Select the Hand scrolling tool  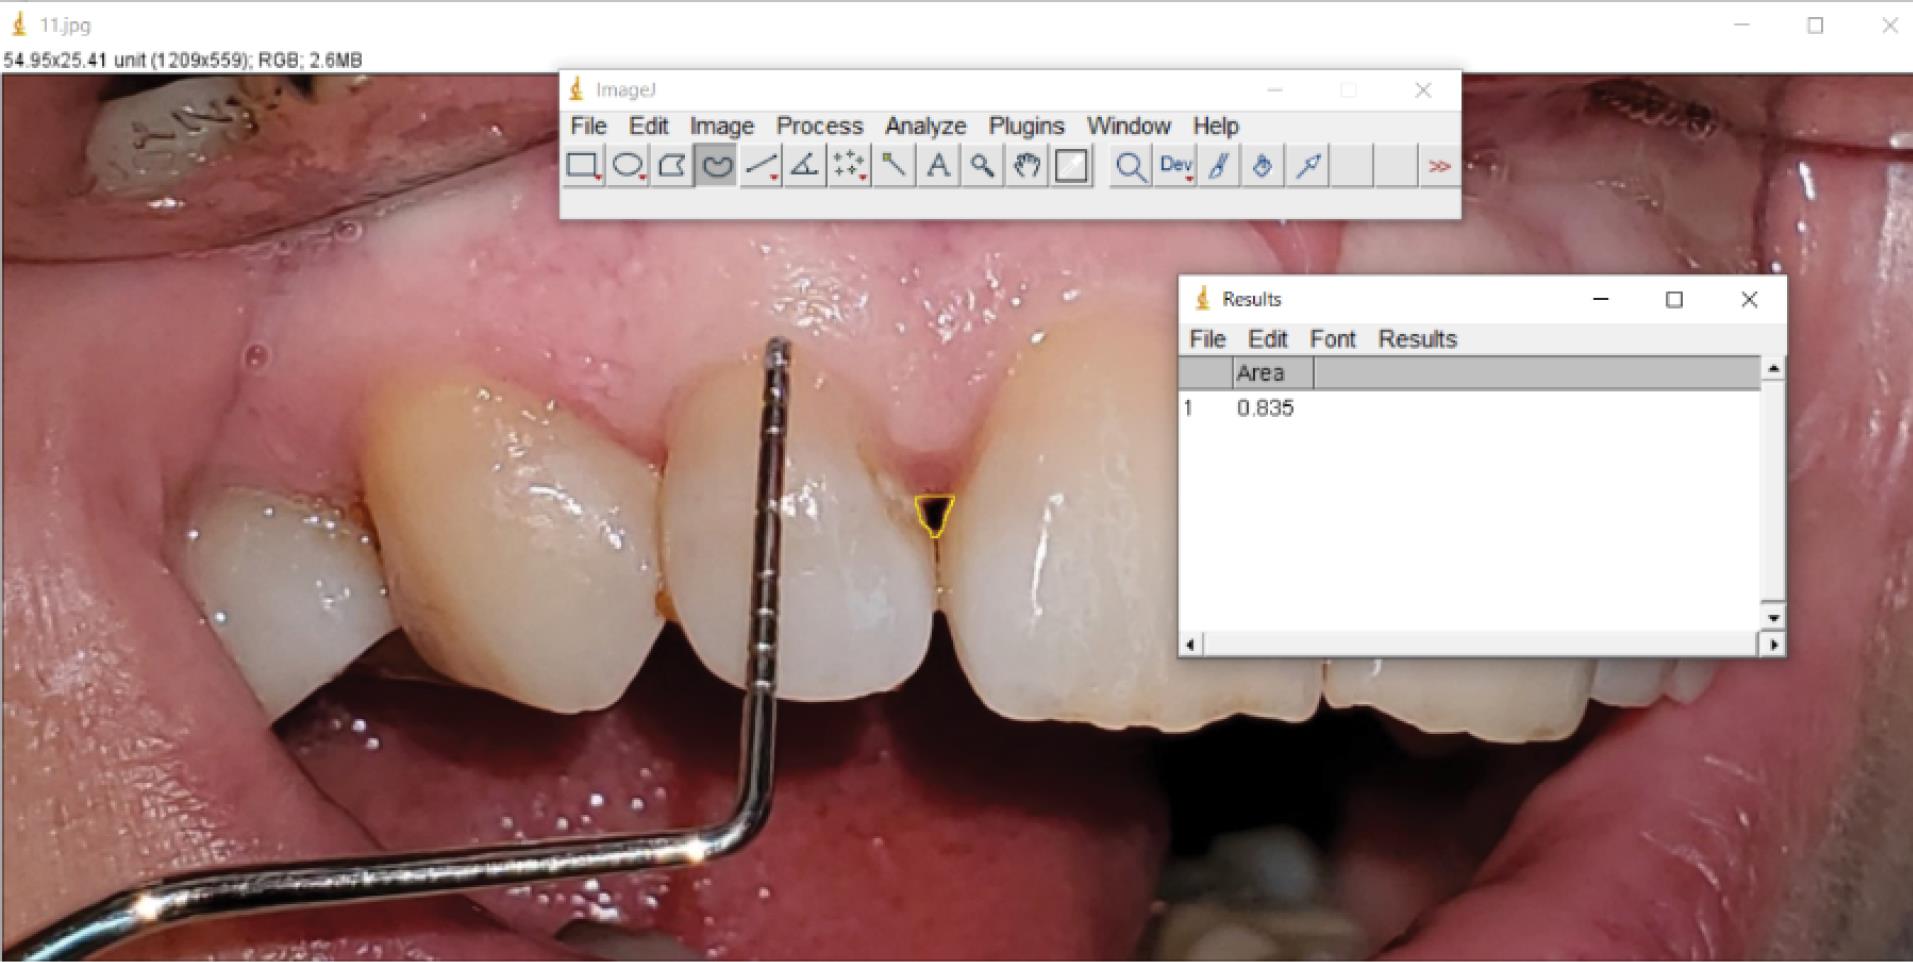pyautogui.click(x=1027, y=166)
